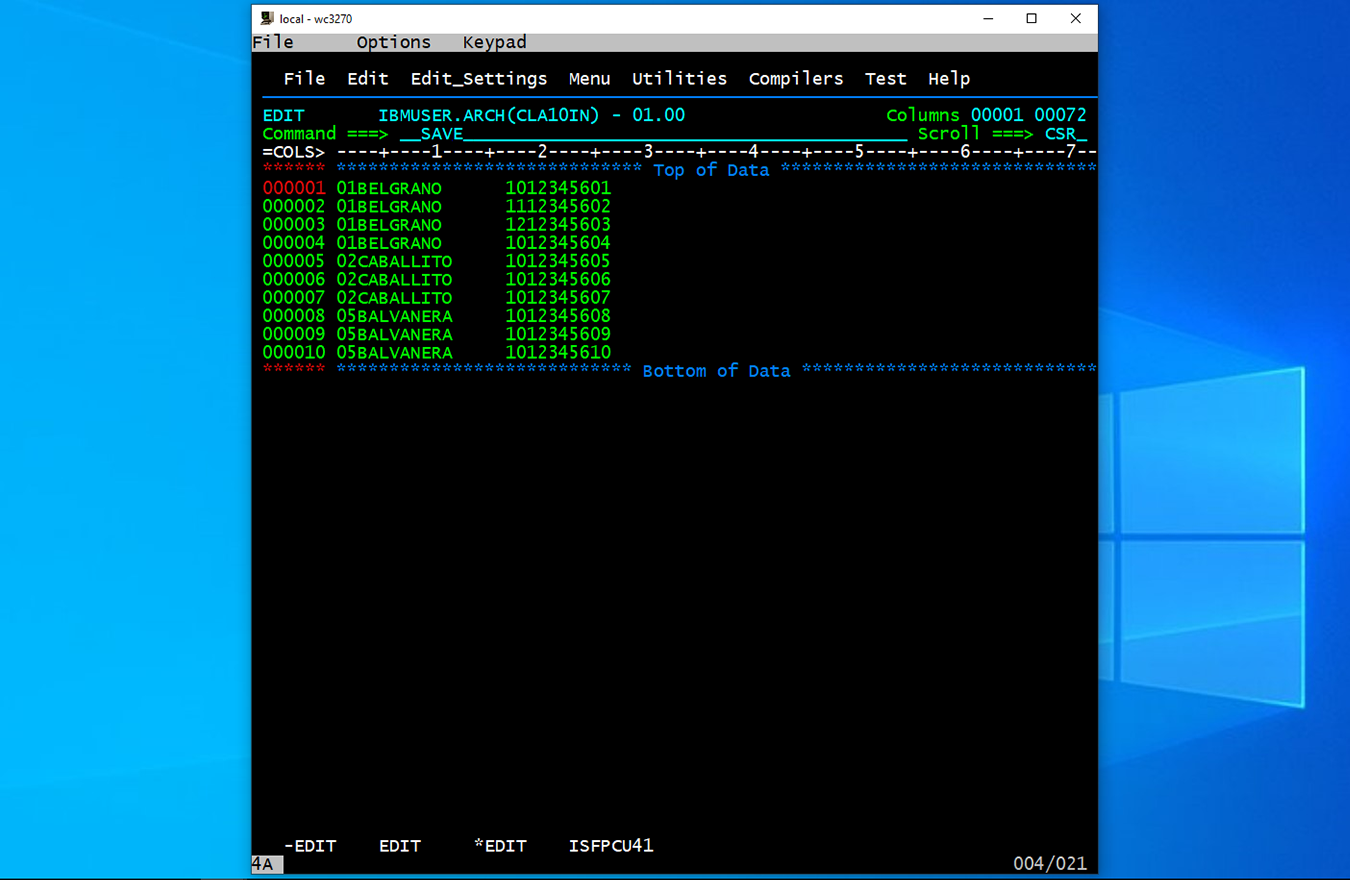Open Help in the ISPF action bar
The image size is (1350, 880).
pyautogui.click(x=948, y=79)
